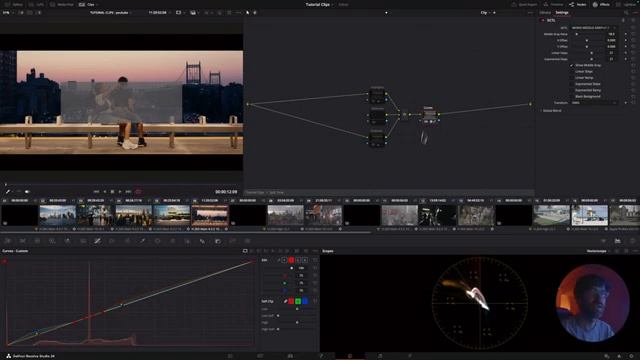640x360 pixels.
Task: Toggle the Nodes panel button
Action: 578,4
